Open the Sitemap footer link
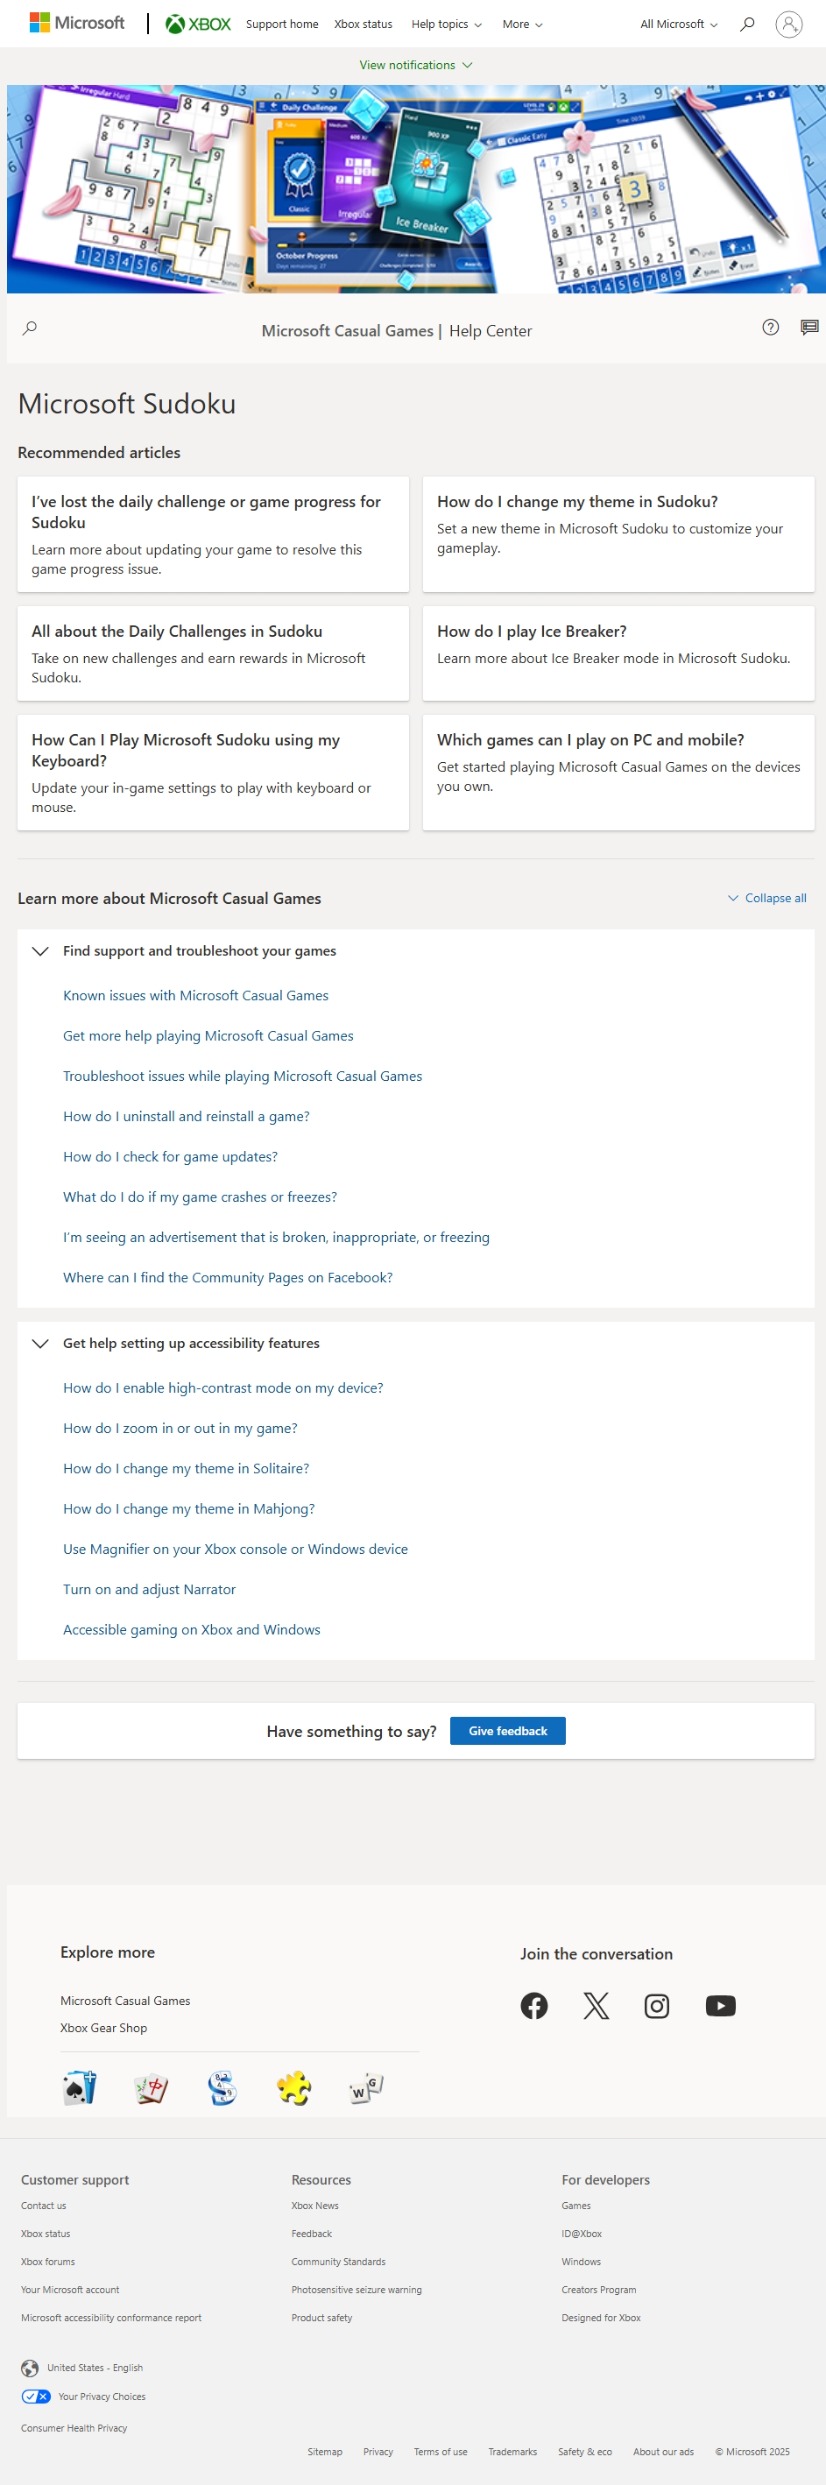This screenshot has height=2485, width=826. [x=325, y=2451]
